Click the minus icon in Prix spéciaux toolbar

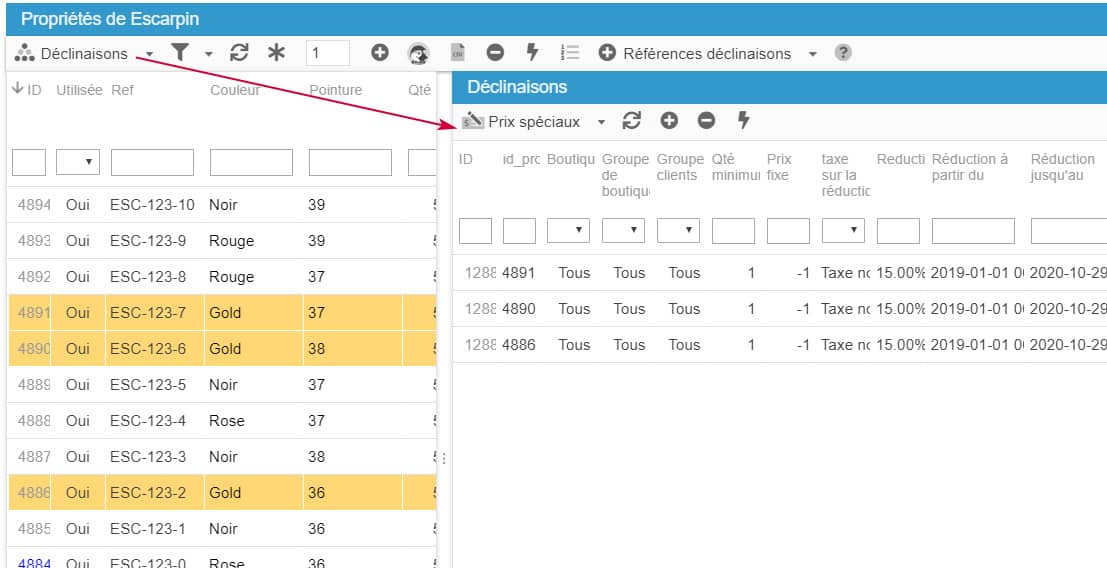pos(706,121)
